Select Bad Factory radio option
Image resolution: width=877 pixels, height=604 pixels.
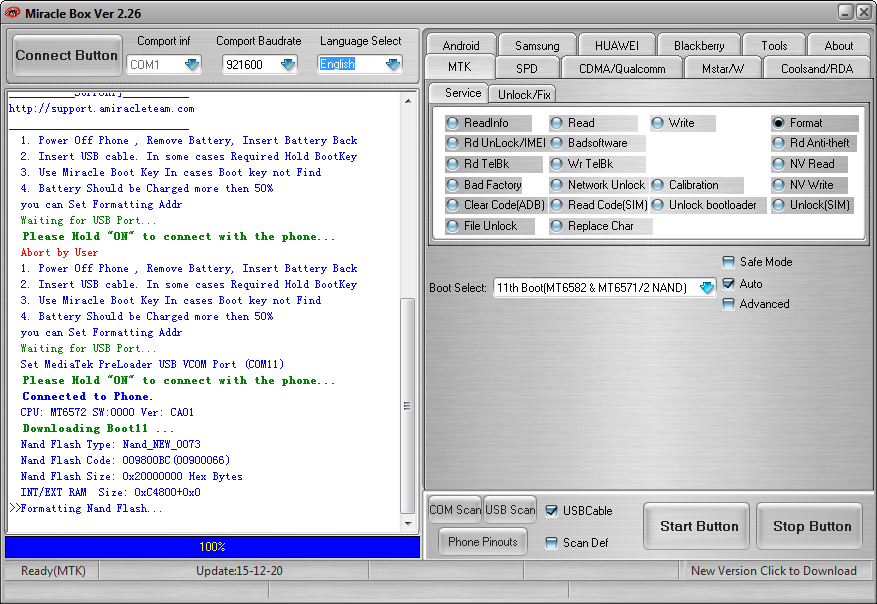click(x=484, y=185)
